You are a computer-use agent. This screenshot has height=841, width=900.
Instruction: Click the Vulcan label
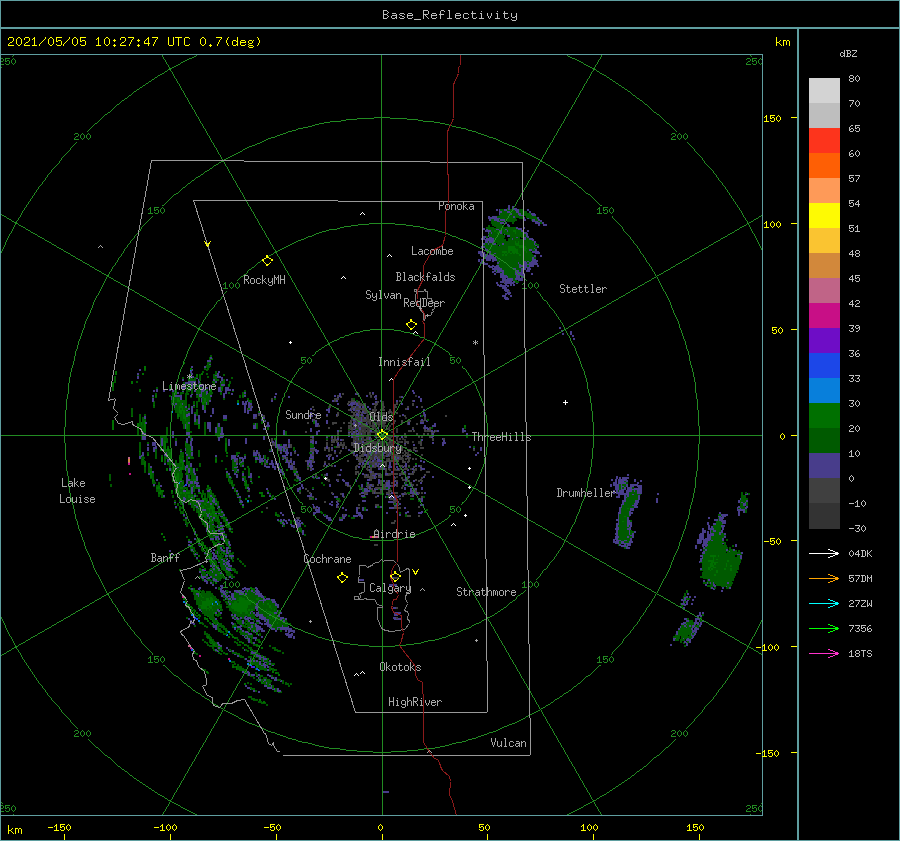coord(508,743)
